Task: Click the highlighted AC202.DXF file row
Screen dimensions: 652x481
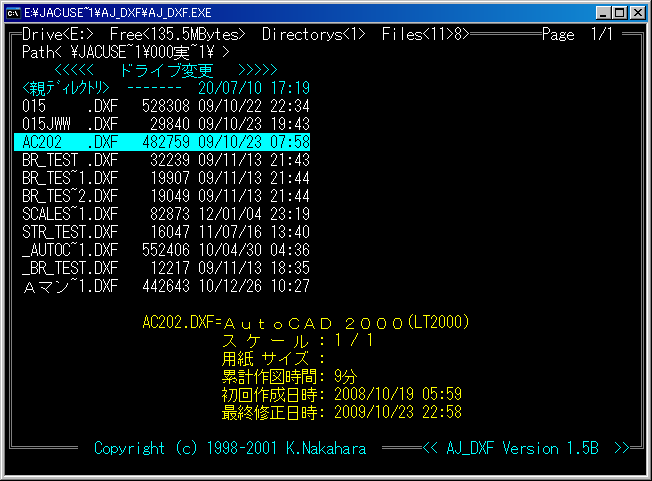Action: (165, 142)
